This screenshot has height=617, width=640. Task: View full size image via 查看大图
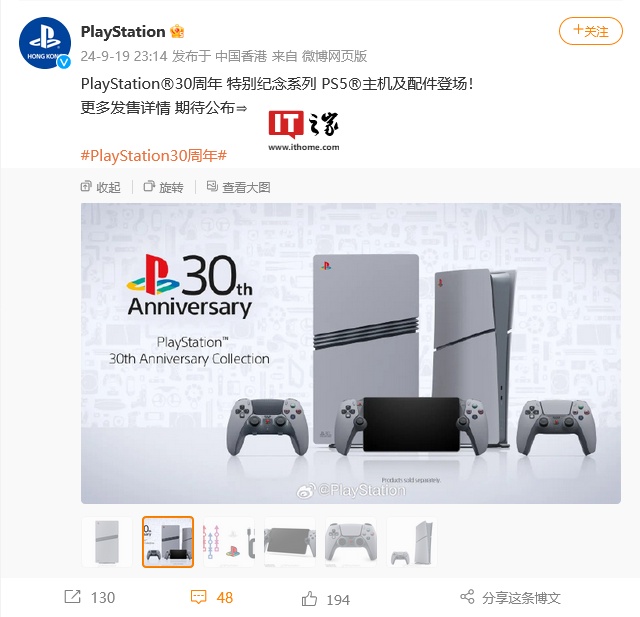[x=238, y=187]
